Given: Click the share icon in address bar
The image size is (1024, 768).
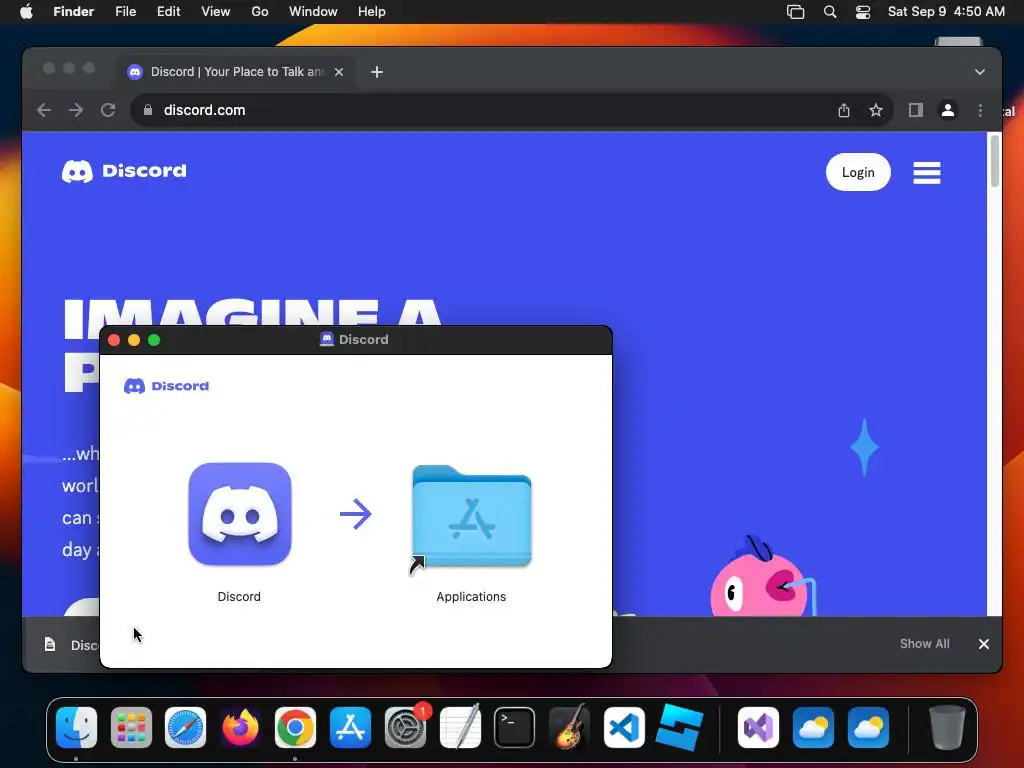Looking at the screenshot, I should pos(844,110).
